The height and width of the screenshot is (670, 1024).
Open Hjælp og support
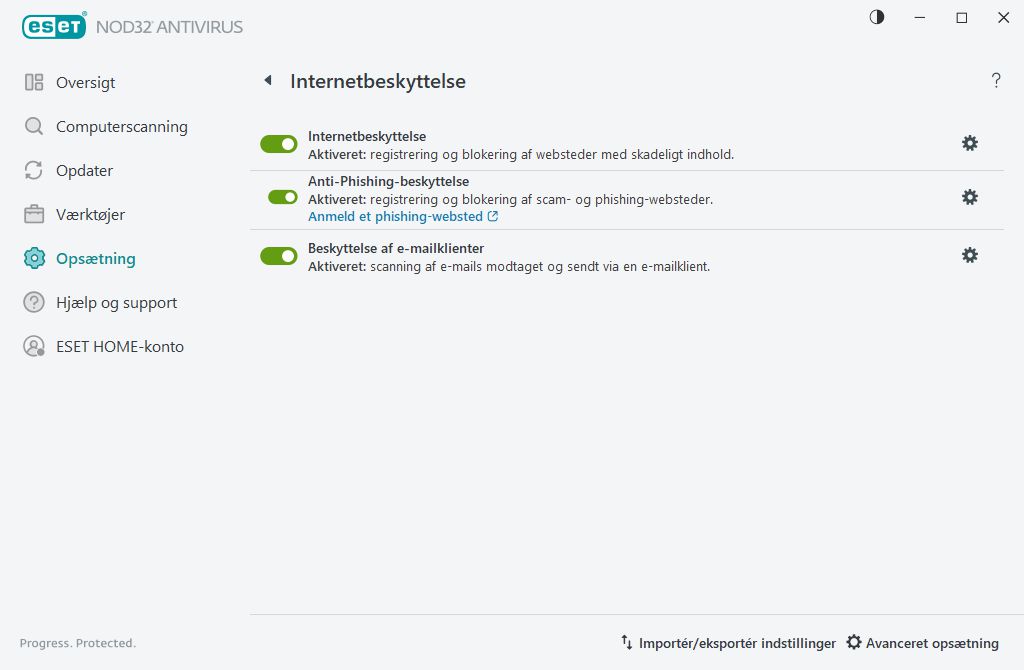(x=117, y=302)
